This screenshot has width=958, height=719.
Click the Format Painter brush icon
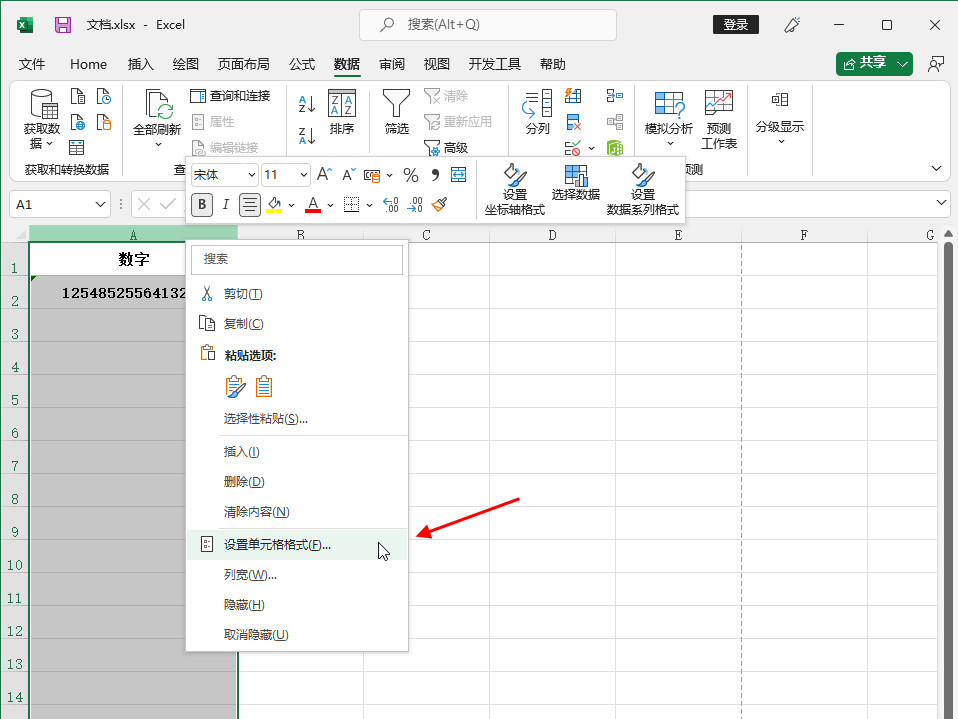[439, 205]
